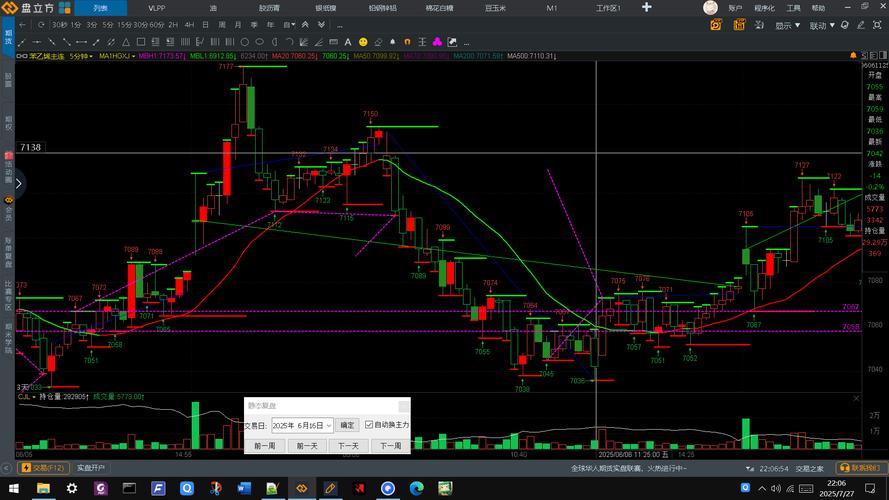Open the bell tool in drawing toolbar
This screenshot has height=500, width=889.
point(392,42)
